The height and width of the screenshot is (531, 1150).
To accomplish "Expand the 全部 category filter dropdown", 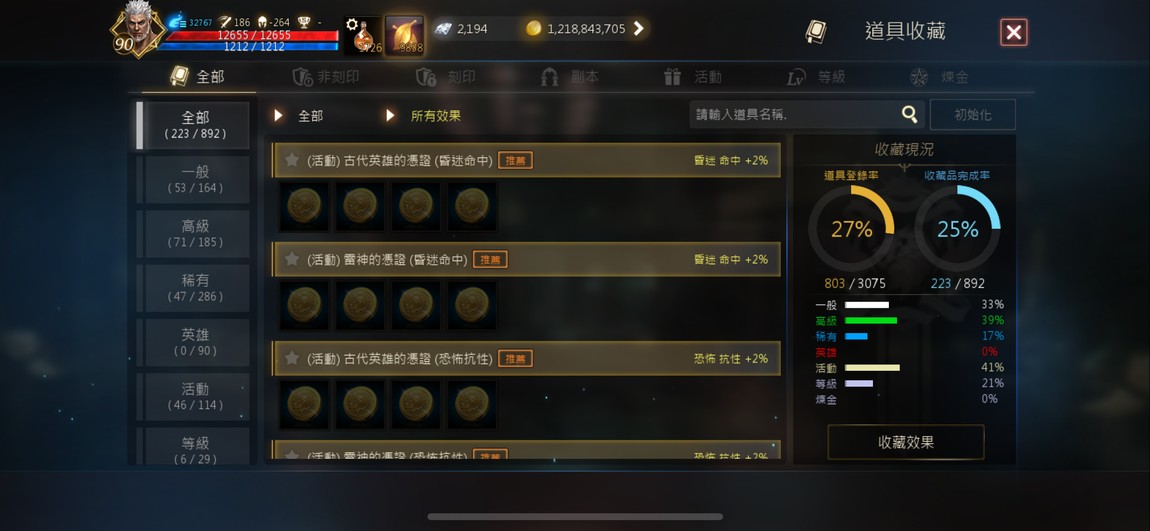I will 299,116.
